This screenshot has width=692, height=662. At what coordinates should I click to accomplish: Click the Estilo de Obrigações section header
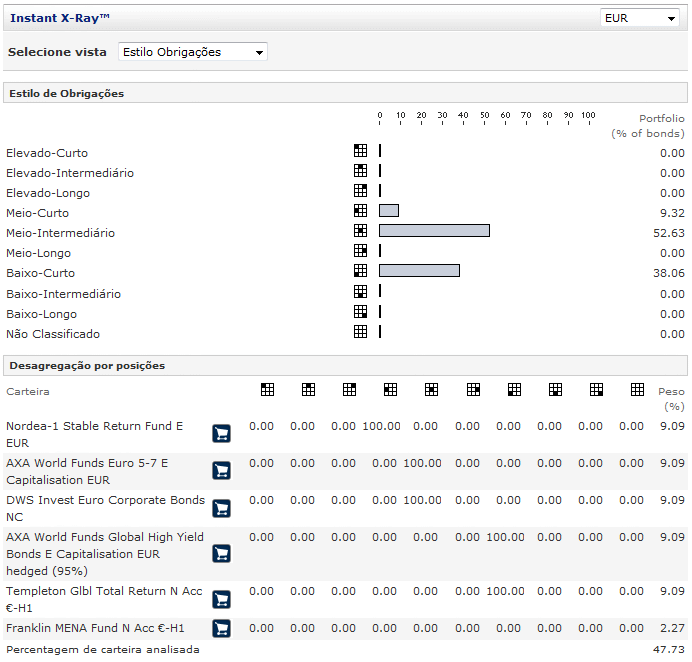[345, 93]
